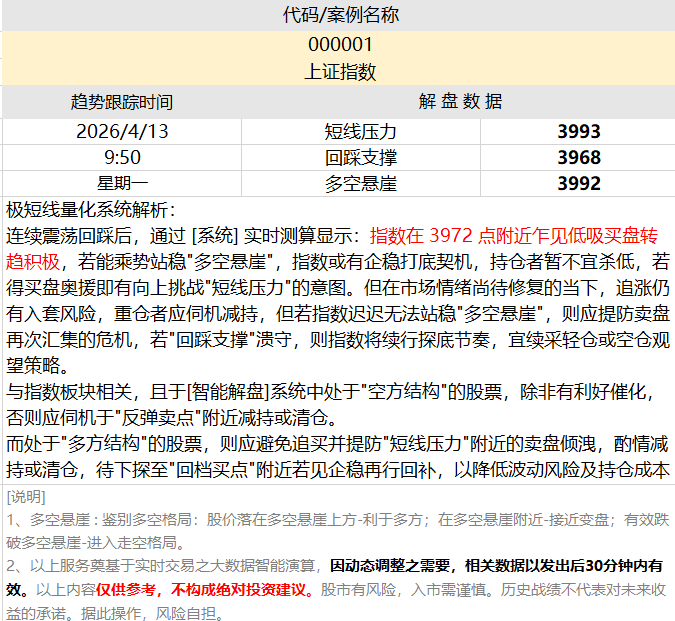Viewport: 675px width, 621px height.
Task: Click the 趋势跟踪时间 column header
Action: pos(121,102)
